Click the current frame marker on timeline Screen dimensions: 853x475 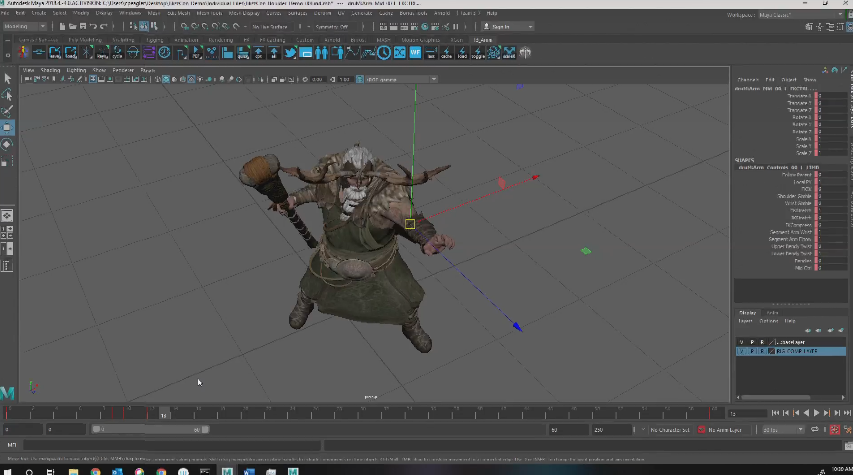[163, 415]
